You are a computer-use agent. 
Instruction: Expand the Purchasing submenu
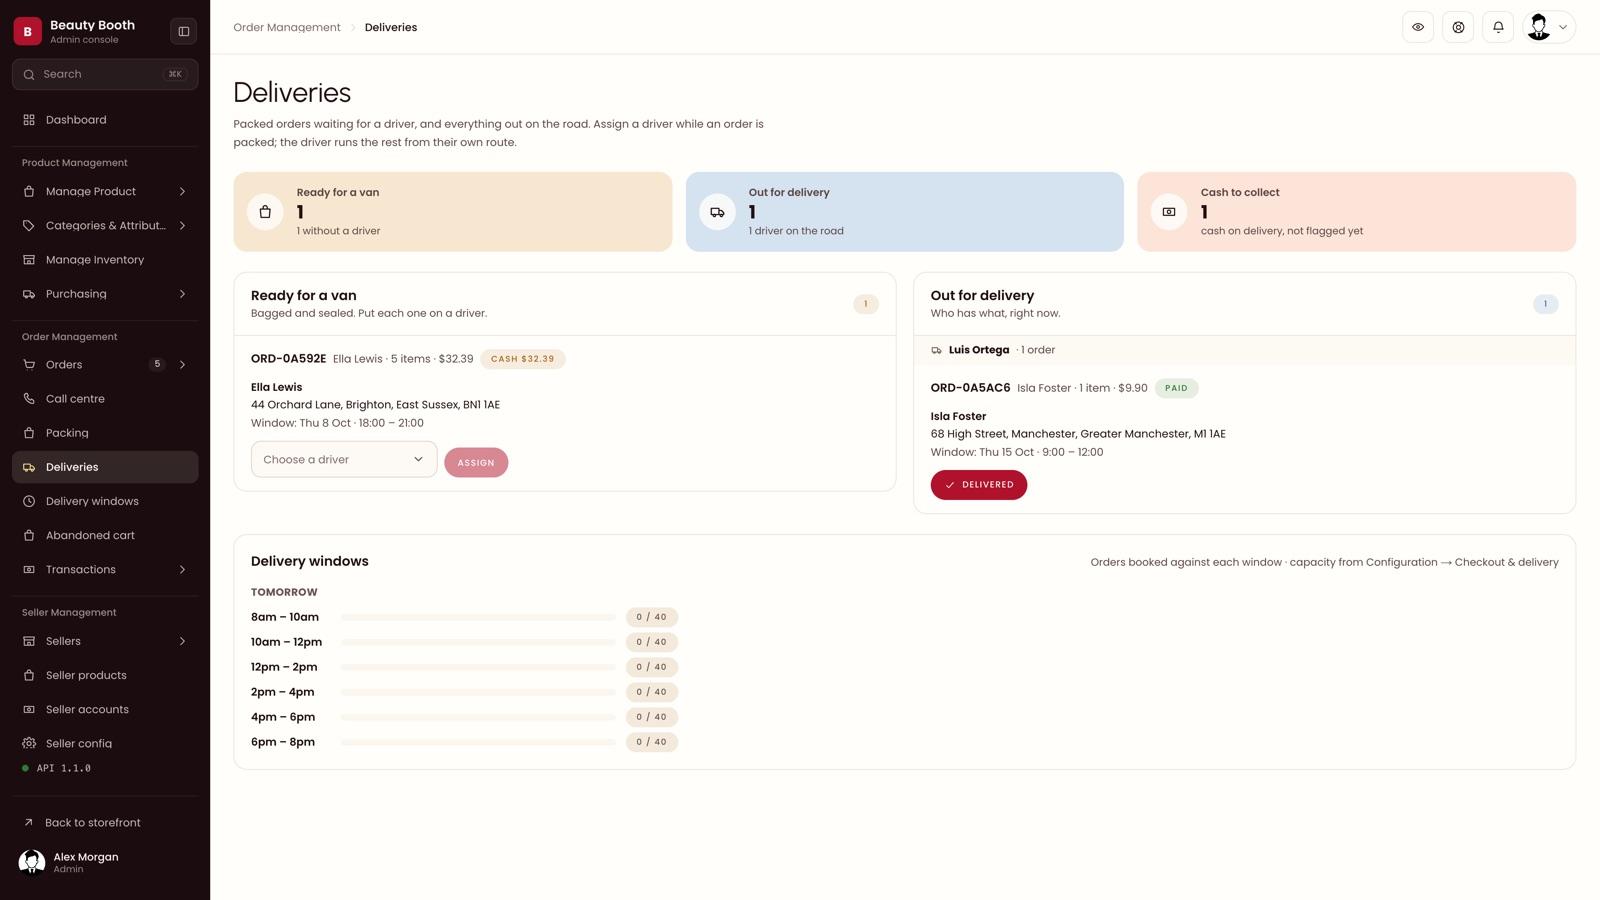182,294
